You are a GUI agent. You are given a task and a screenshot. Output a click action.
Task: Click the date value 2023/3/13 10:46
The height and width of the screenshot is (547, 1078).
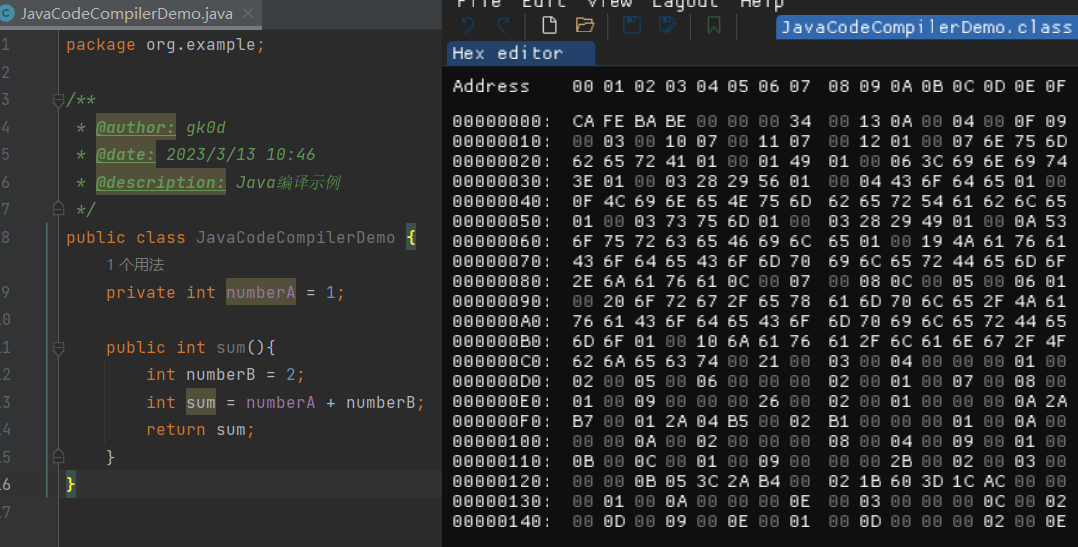(240, 155)
